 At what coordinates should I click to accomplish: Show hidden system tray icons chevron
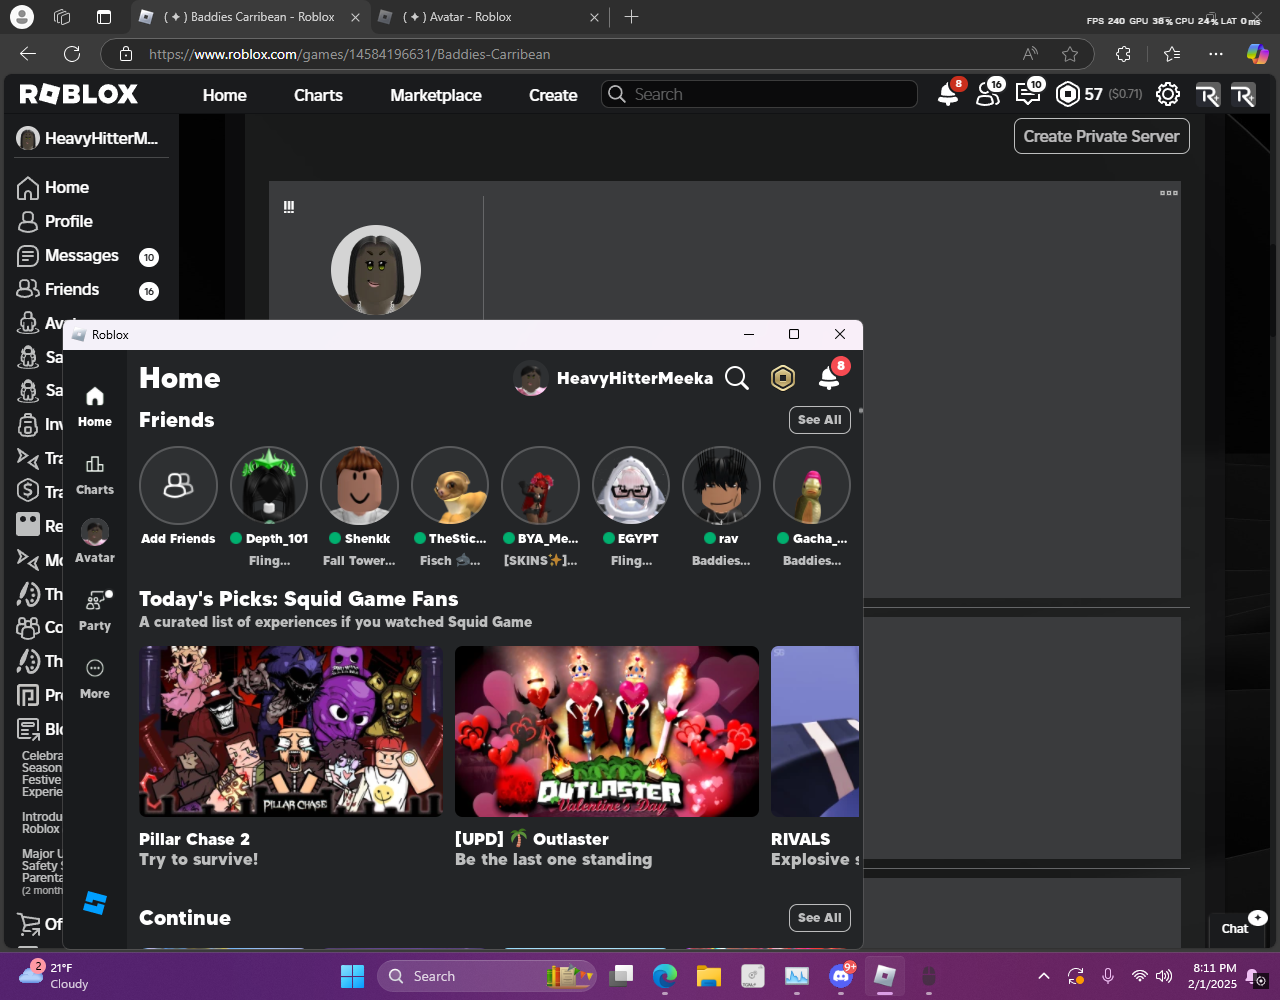pos(1044,976)
